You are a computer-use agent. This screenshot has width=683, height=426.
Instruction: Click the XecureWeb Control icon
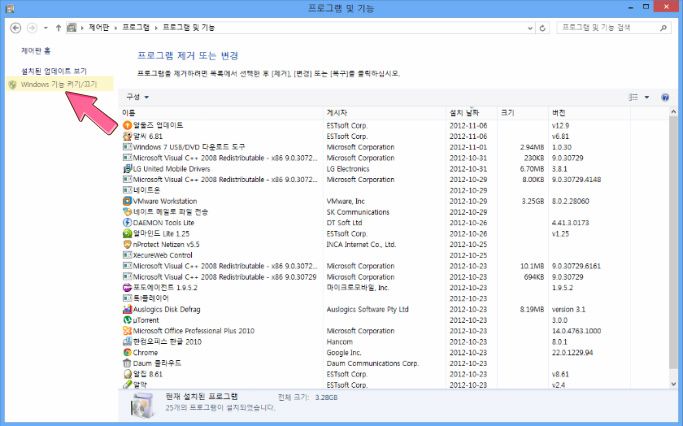[x=127, y=255]
